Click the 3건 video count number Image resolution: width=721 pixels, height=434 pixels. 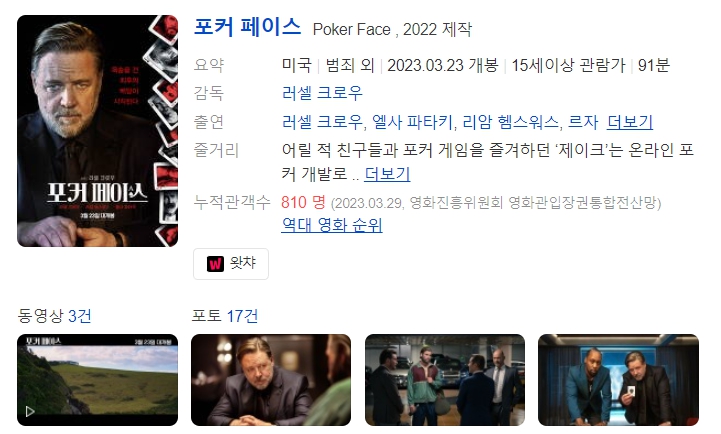pyautogui.click(x=80, y=316)
